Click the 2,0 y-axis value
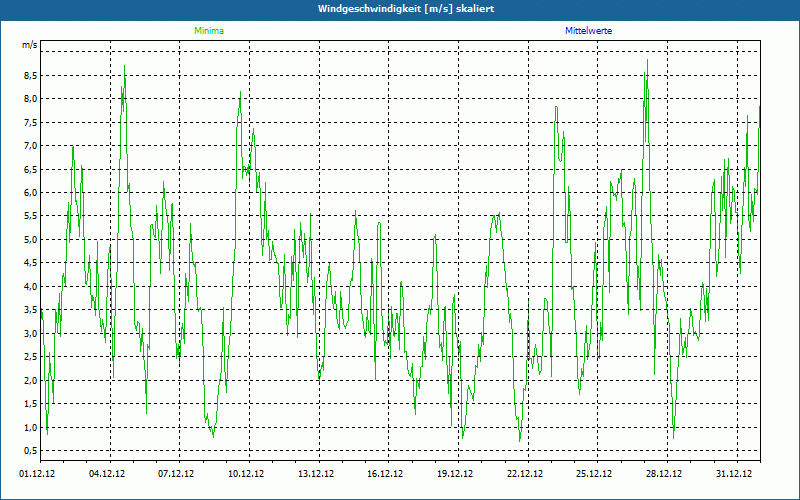 tap(31, 381)
